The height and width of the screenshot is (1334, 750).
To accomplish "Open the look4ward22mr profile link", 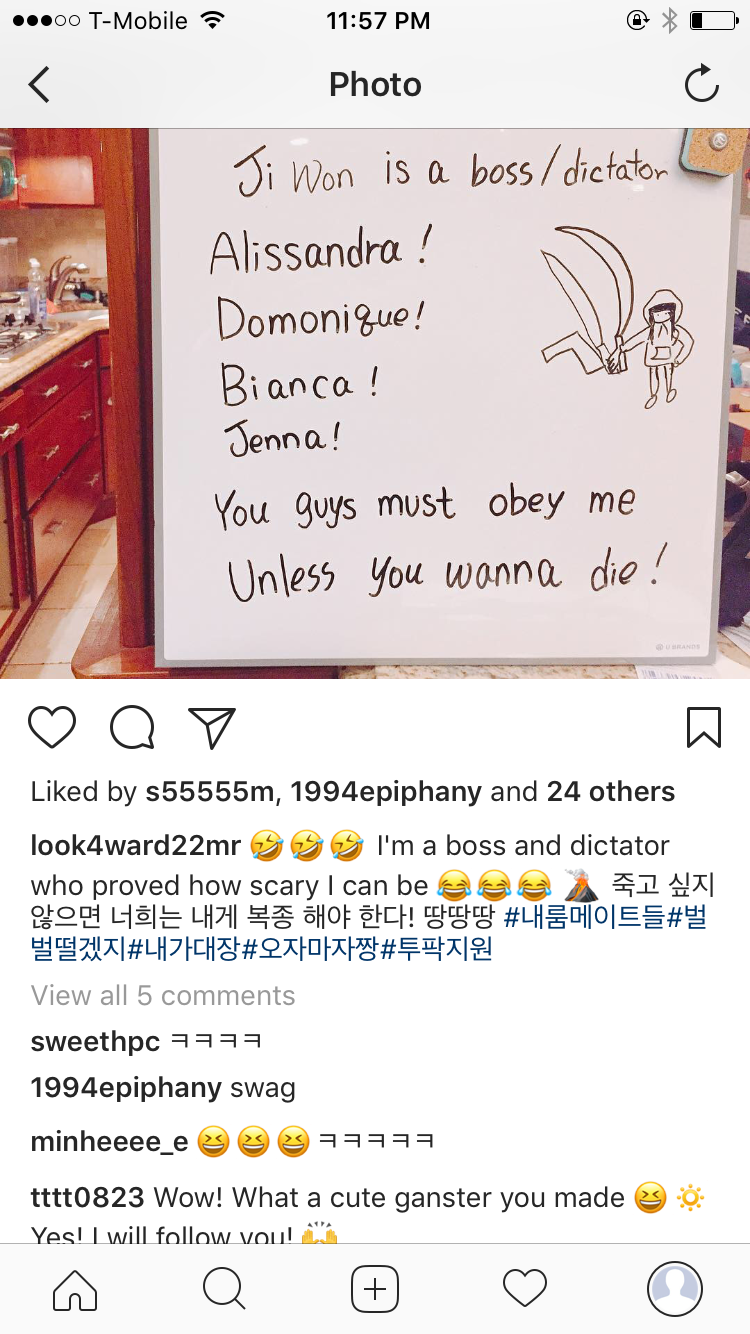I will 136,846.
